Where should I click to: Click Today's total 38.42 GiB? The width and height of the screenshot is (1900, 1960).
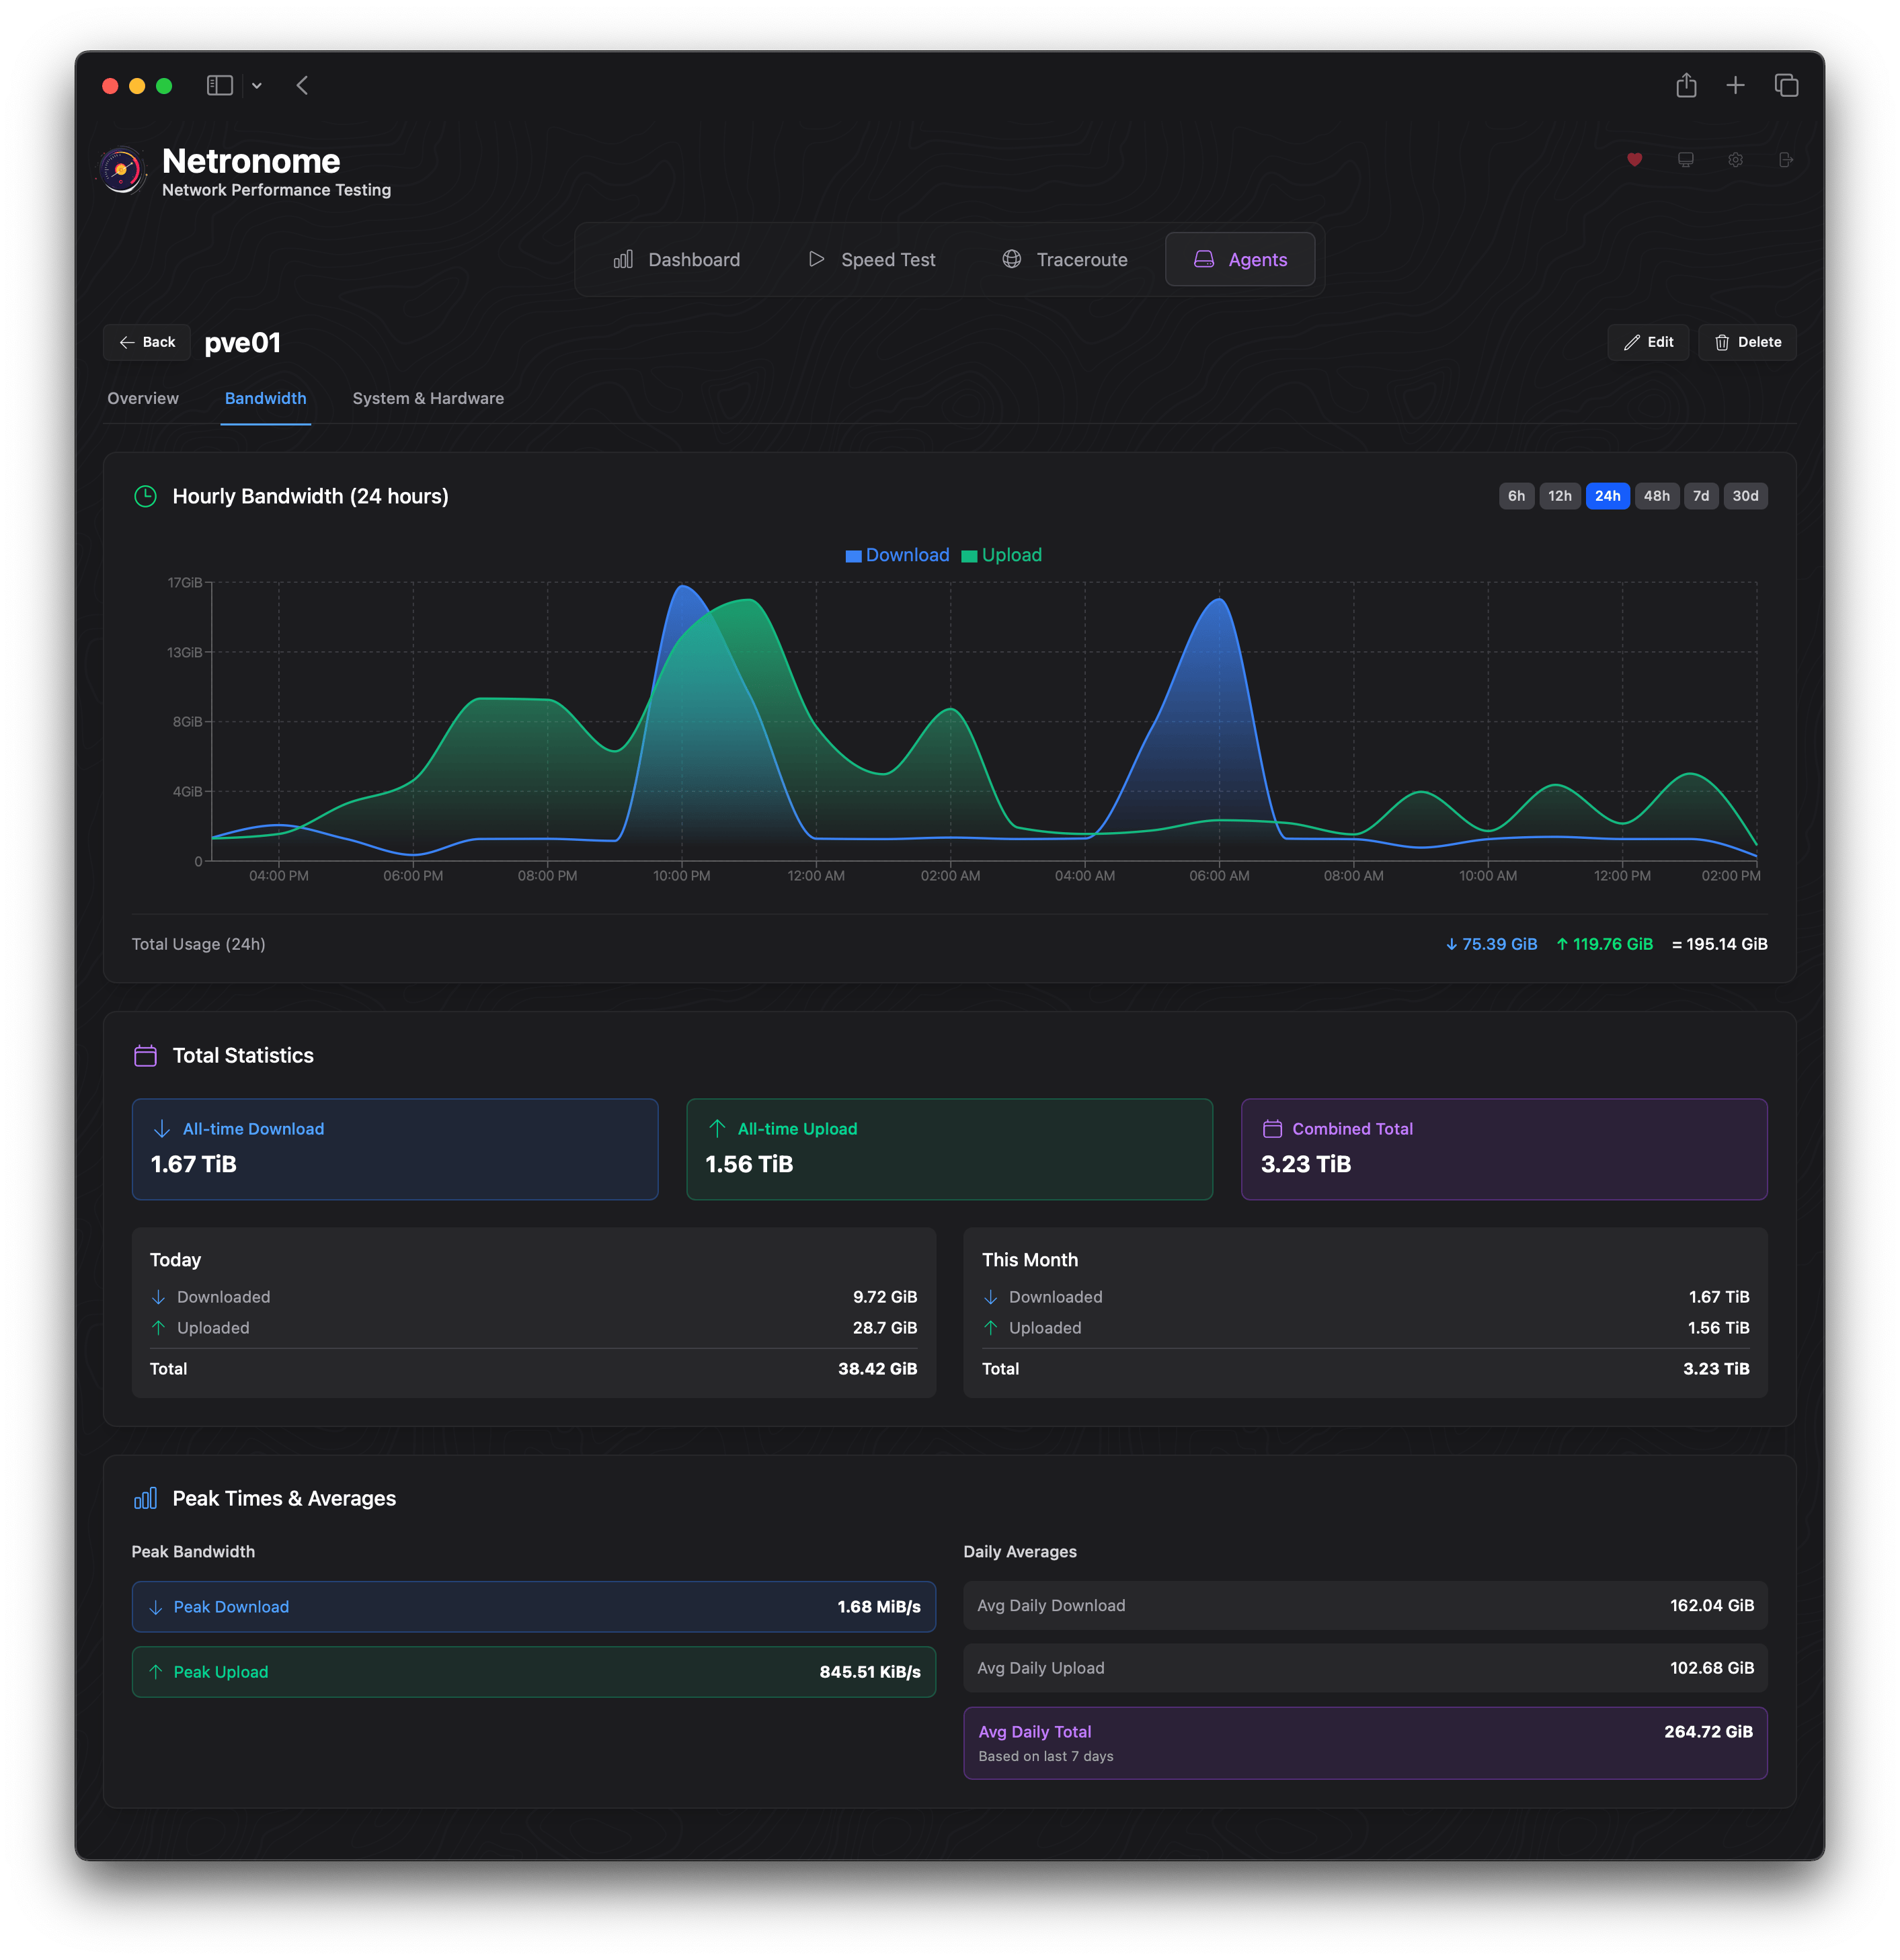(877, 1368)
